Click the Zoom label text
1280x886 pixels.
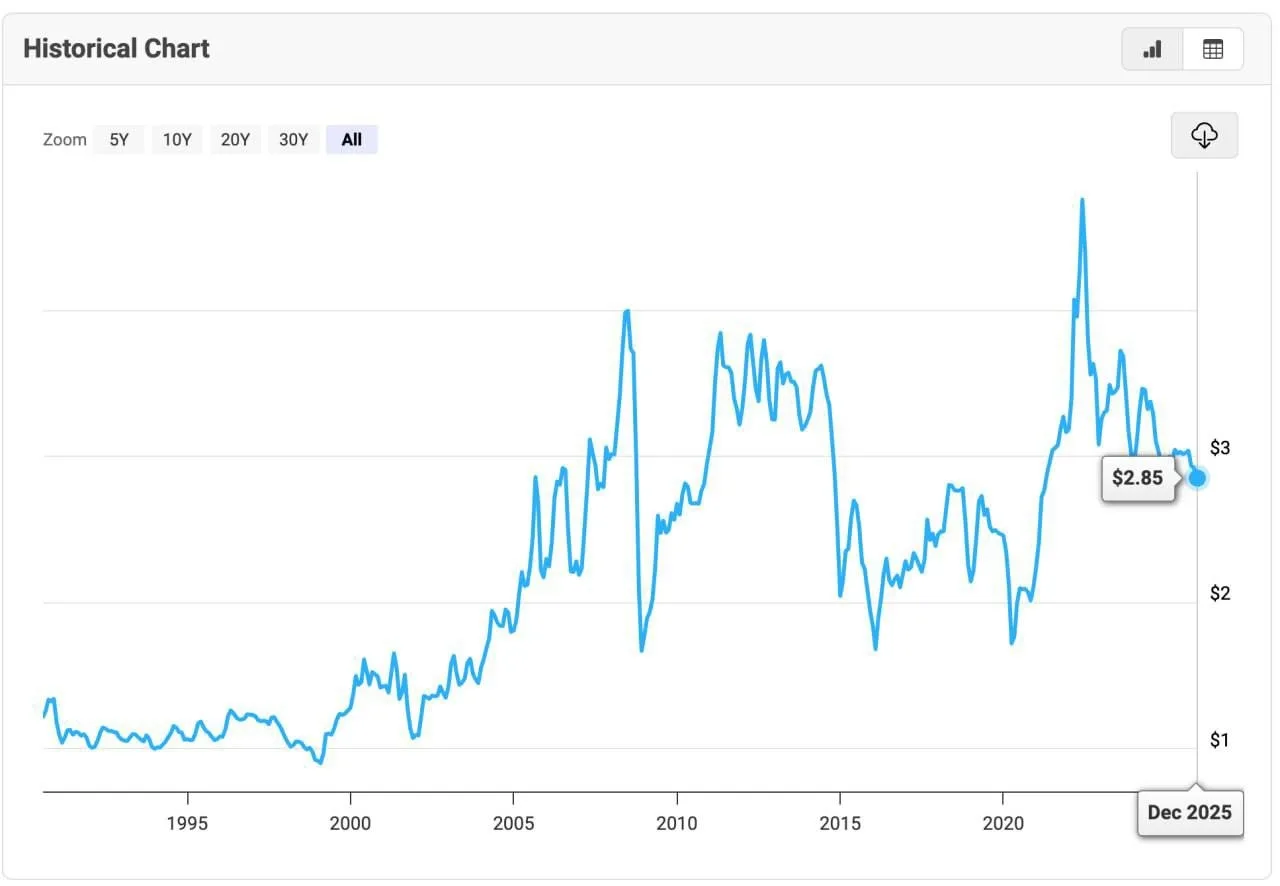64,140
